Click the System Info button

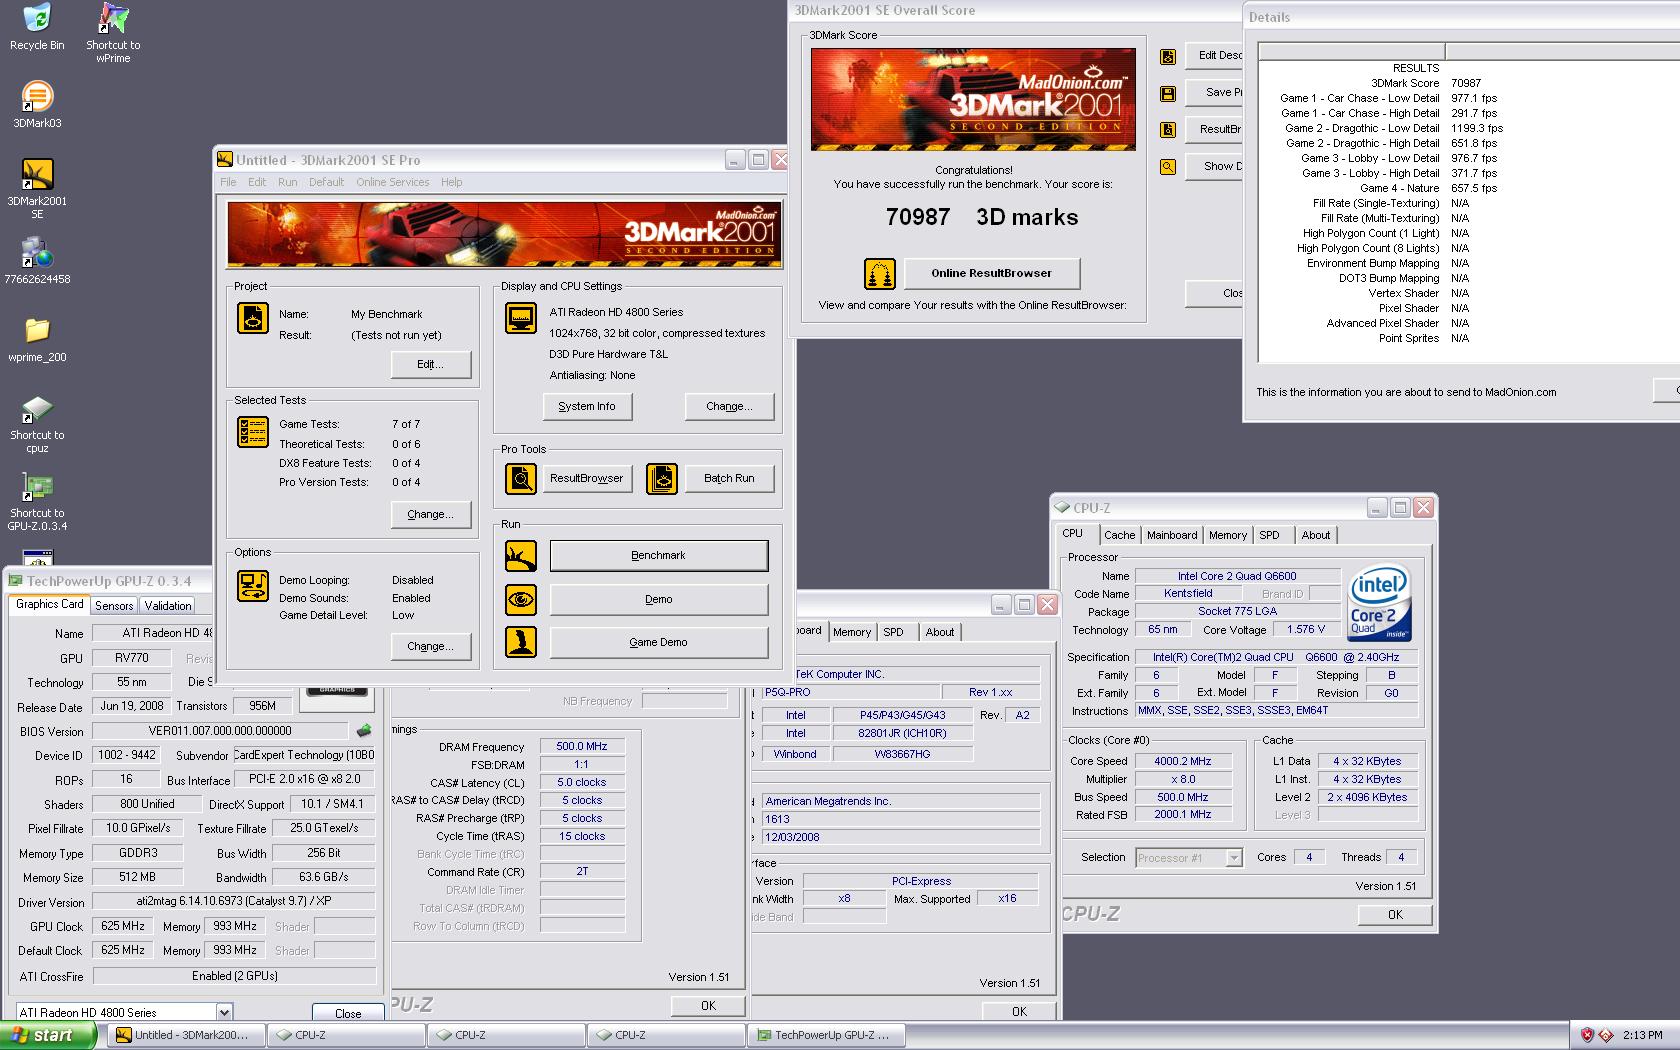click(x=587, y=407)
